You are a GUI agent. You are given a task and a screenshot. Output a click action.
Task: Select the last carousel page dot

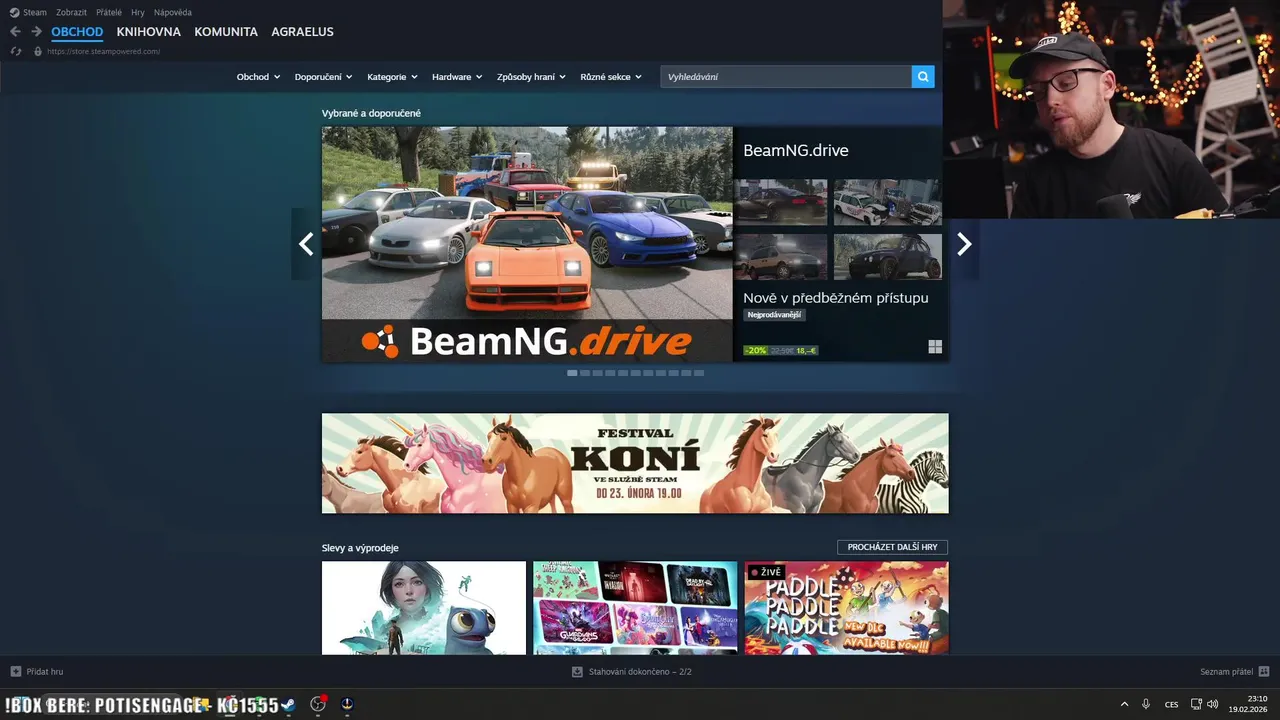click(x=699, y=373)
